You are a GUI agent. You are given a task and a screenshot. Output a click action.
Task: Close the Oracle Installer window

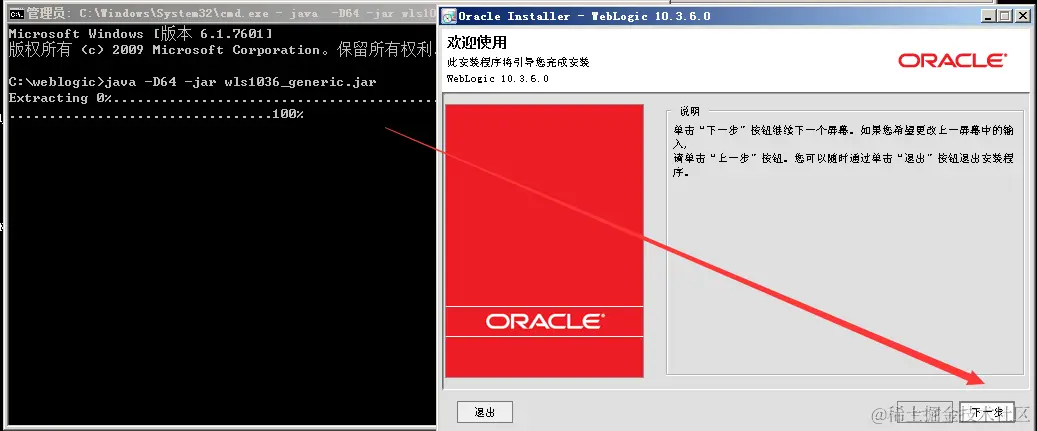coord(1022,16)
